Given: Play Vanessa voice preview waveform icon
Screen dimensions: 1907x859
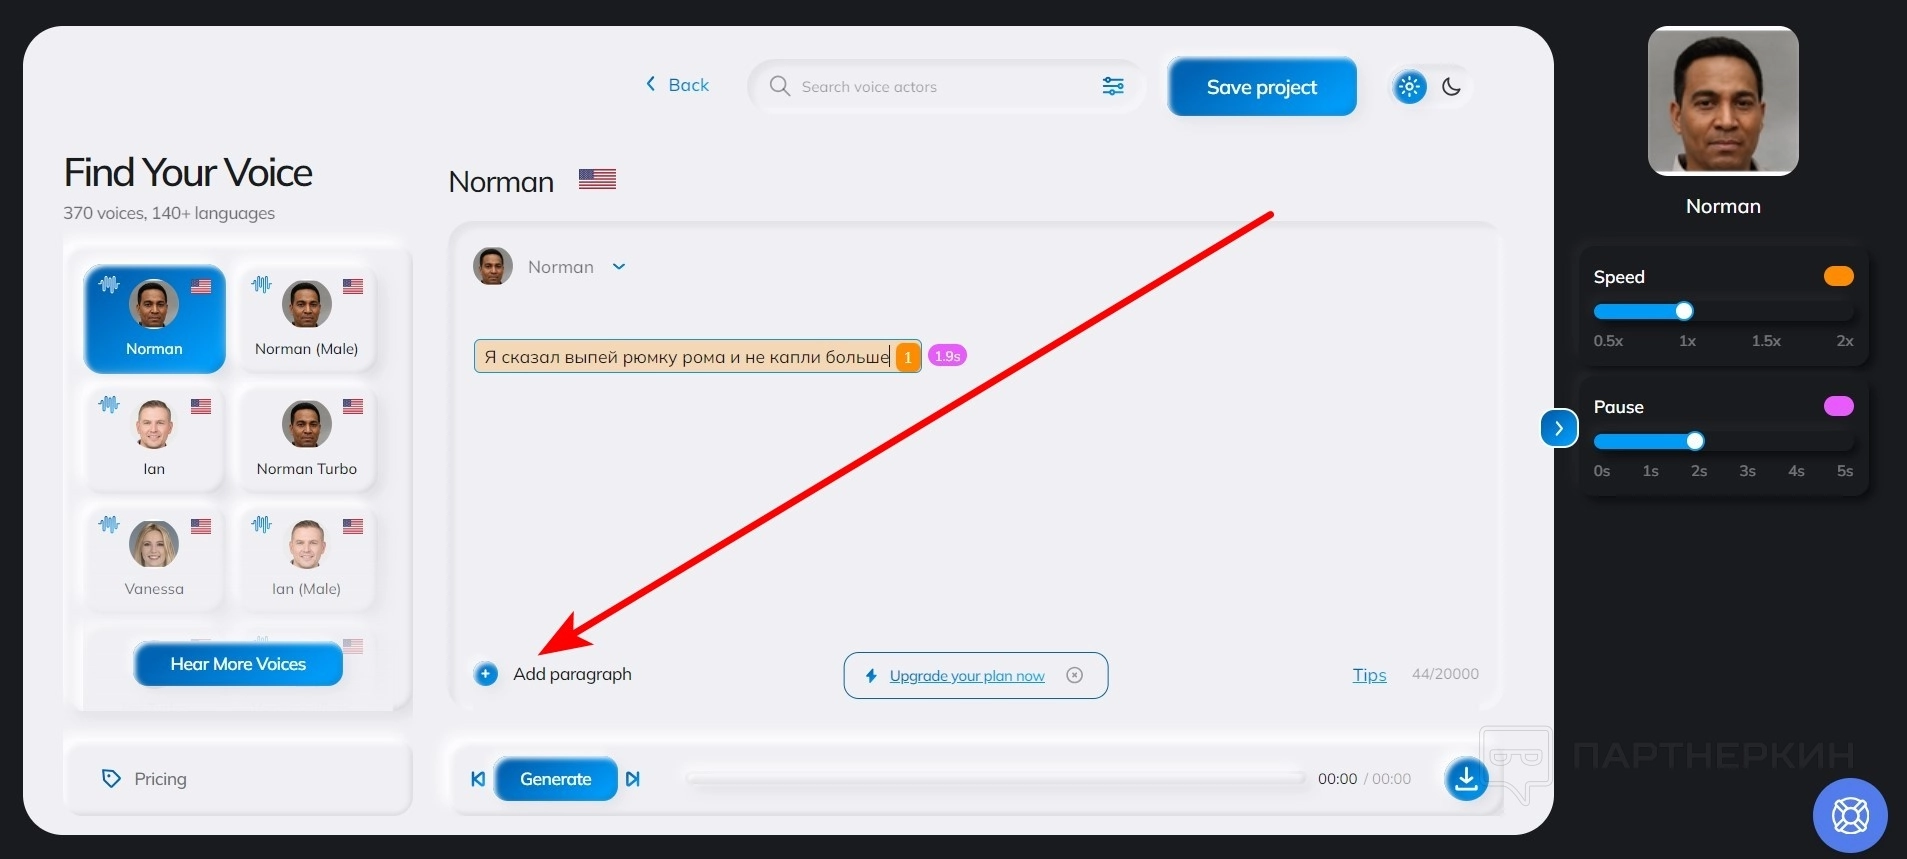Looking at the screenshot, I should [x=109, y=524].
